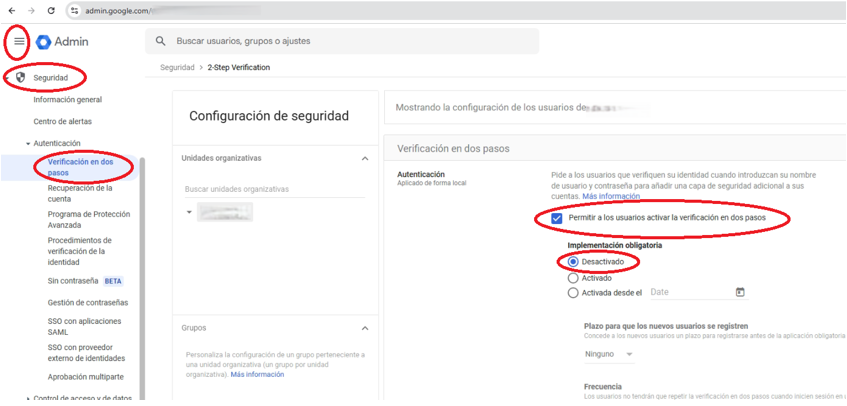Focus the Buscar usuarios, grupos o ajustes field
Image resolution: width=847 pixels, height=406 pixels.
click(x=342, y=41)
